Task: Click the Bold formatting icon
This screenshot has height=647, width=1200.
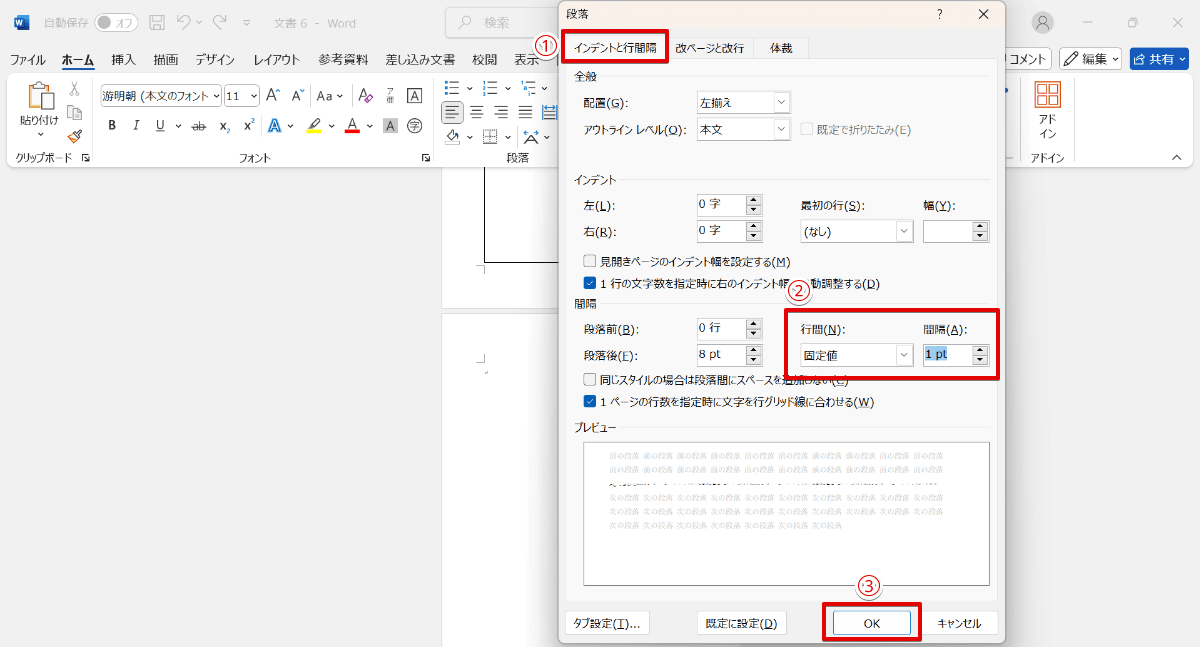Action: 112,126
